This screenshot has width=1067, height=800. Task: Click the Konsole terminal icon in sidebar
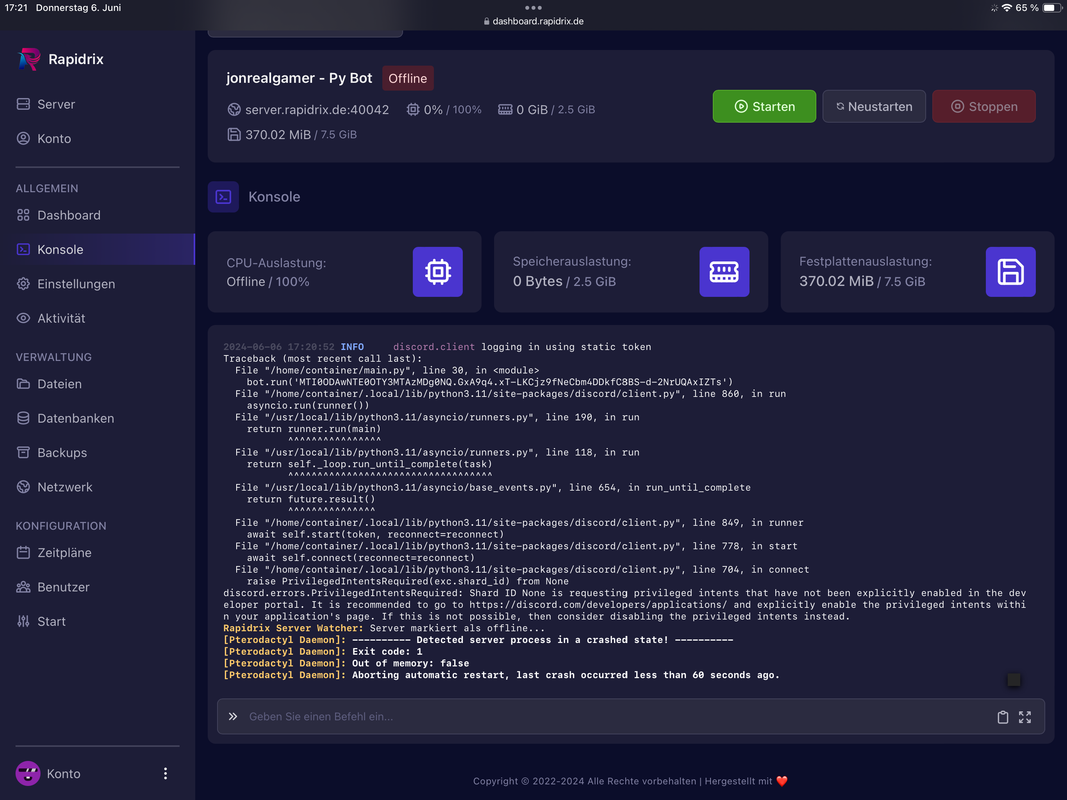click(x=23, y=250)
